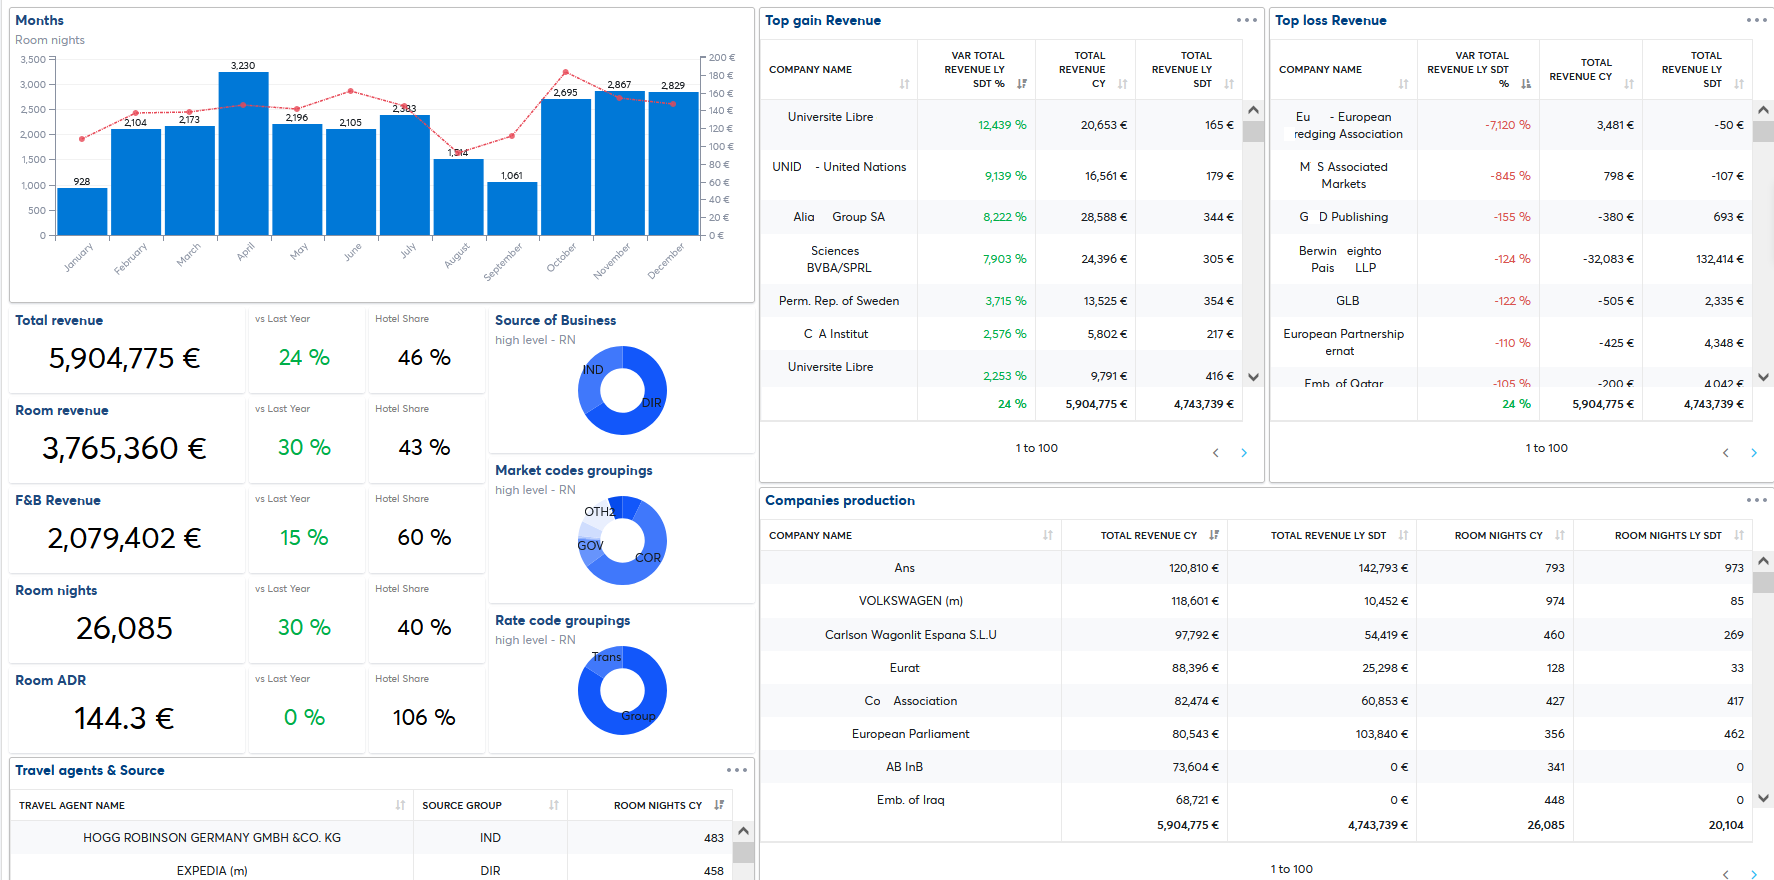The image size is (1774, 880).
Task: Click scroll-down arrow in Top loss Revenue table
Action: pyautogui.click(x=1764, y=377)
